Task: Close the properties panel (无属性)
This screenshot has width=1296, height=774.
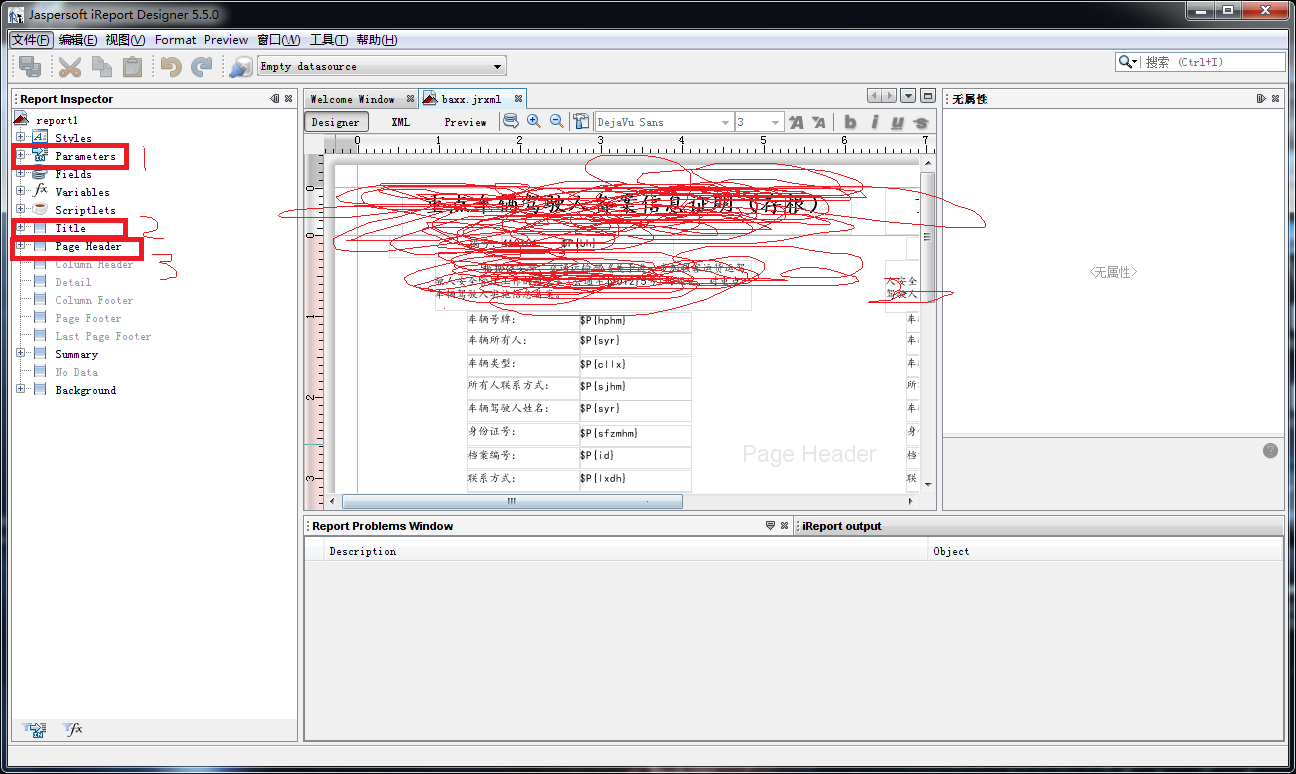Action: coord(1275,99)
